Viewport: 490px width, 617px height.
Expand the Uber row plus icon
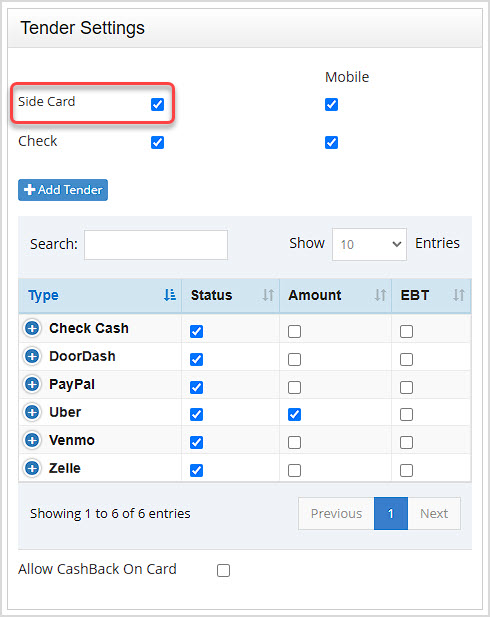point(32,412)
